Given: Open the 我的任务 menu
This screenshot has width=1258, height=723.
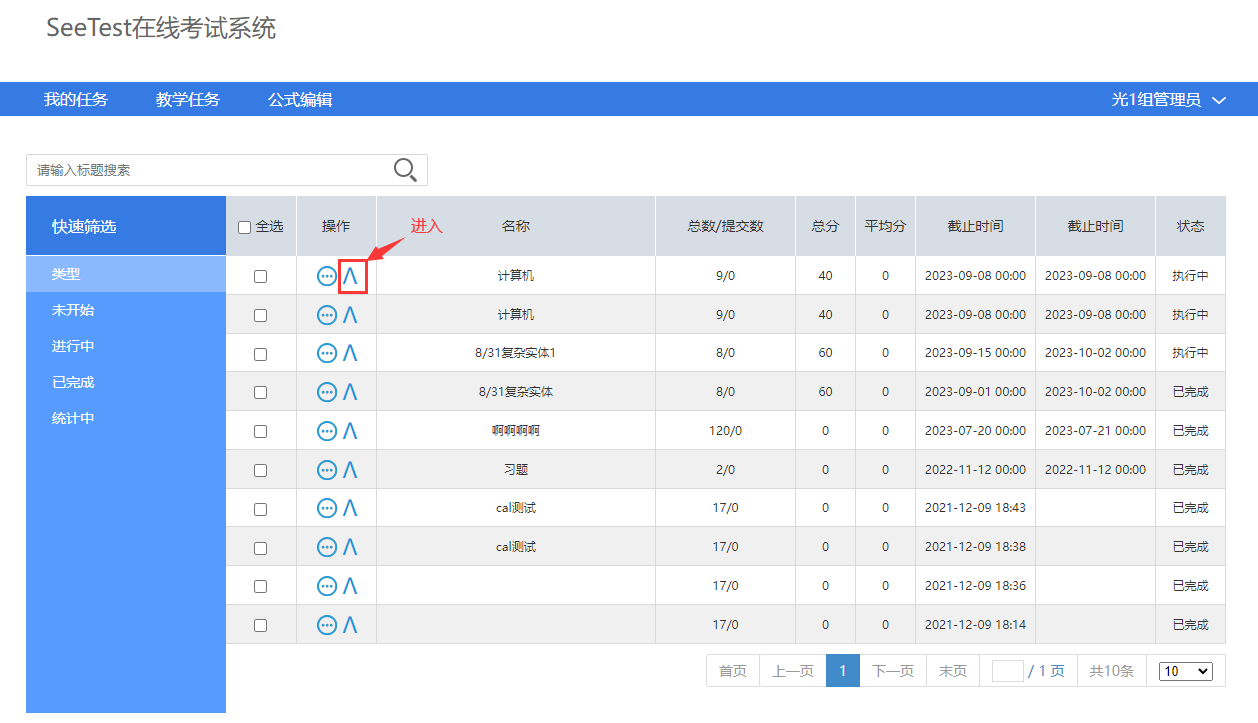Looking at the screenshot, I should click(x=76, y=100).
